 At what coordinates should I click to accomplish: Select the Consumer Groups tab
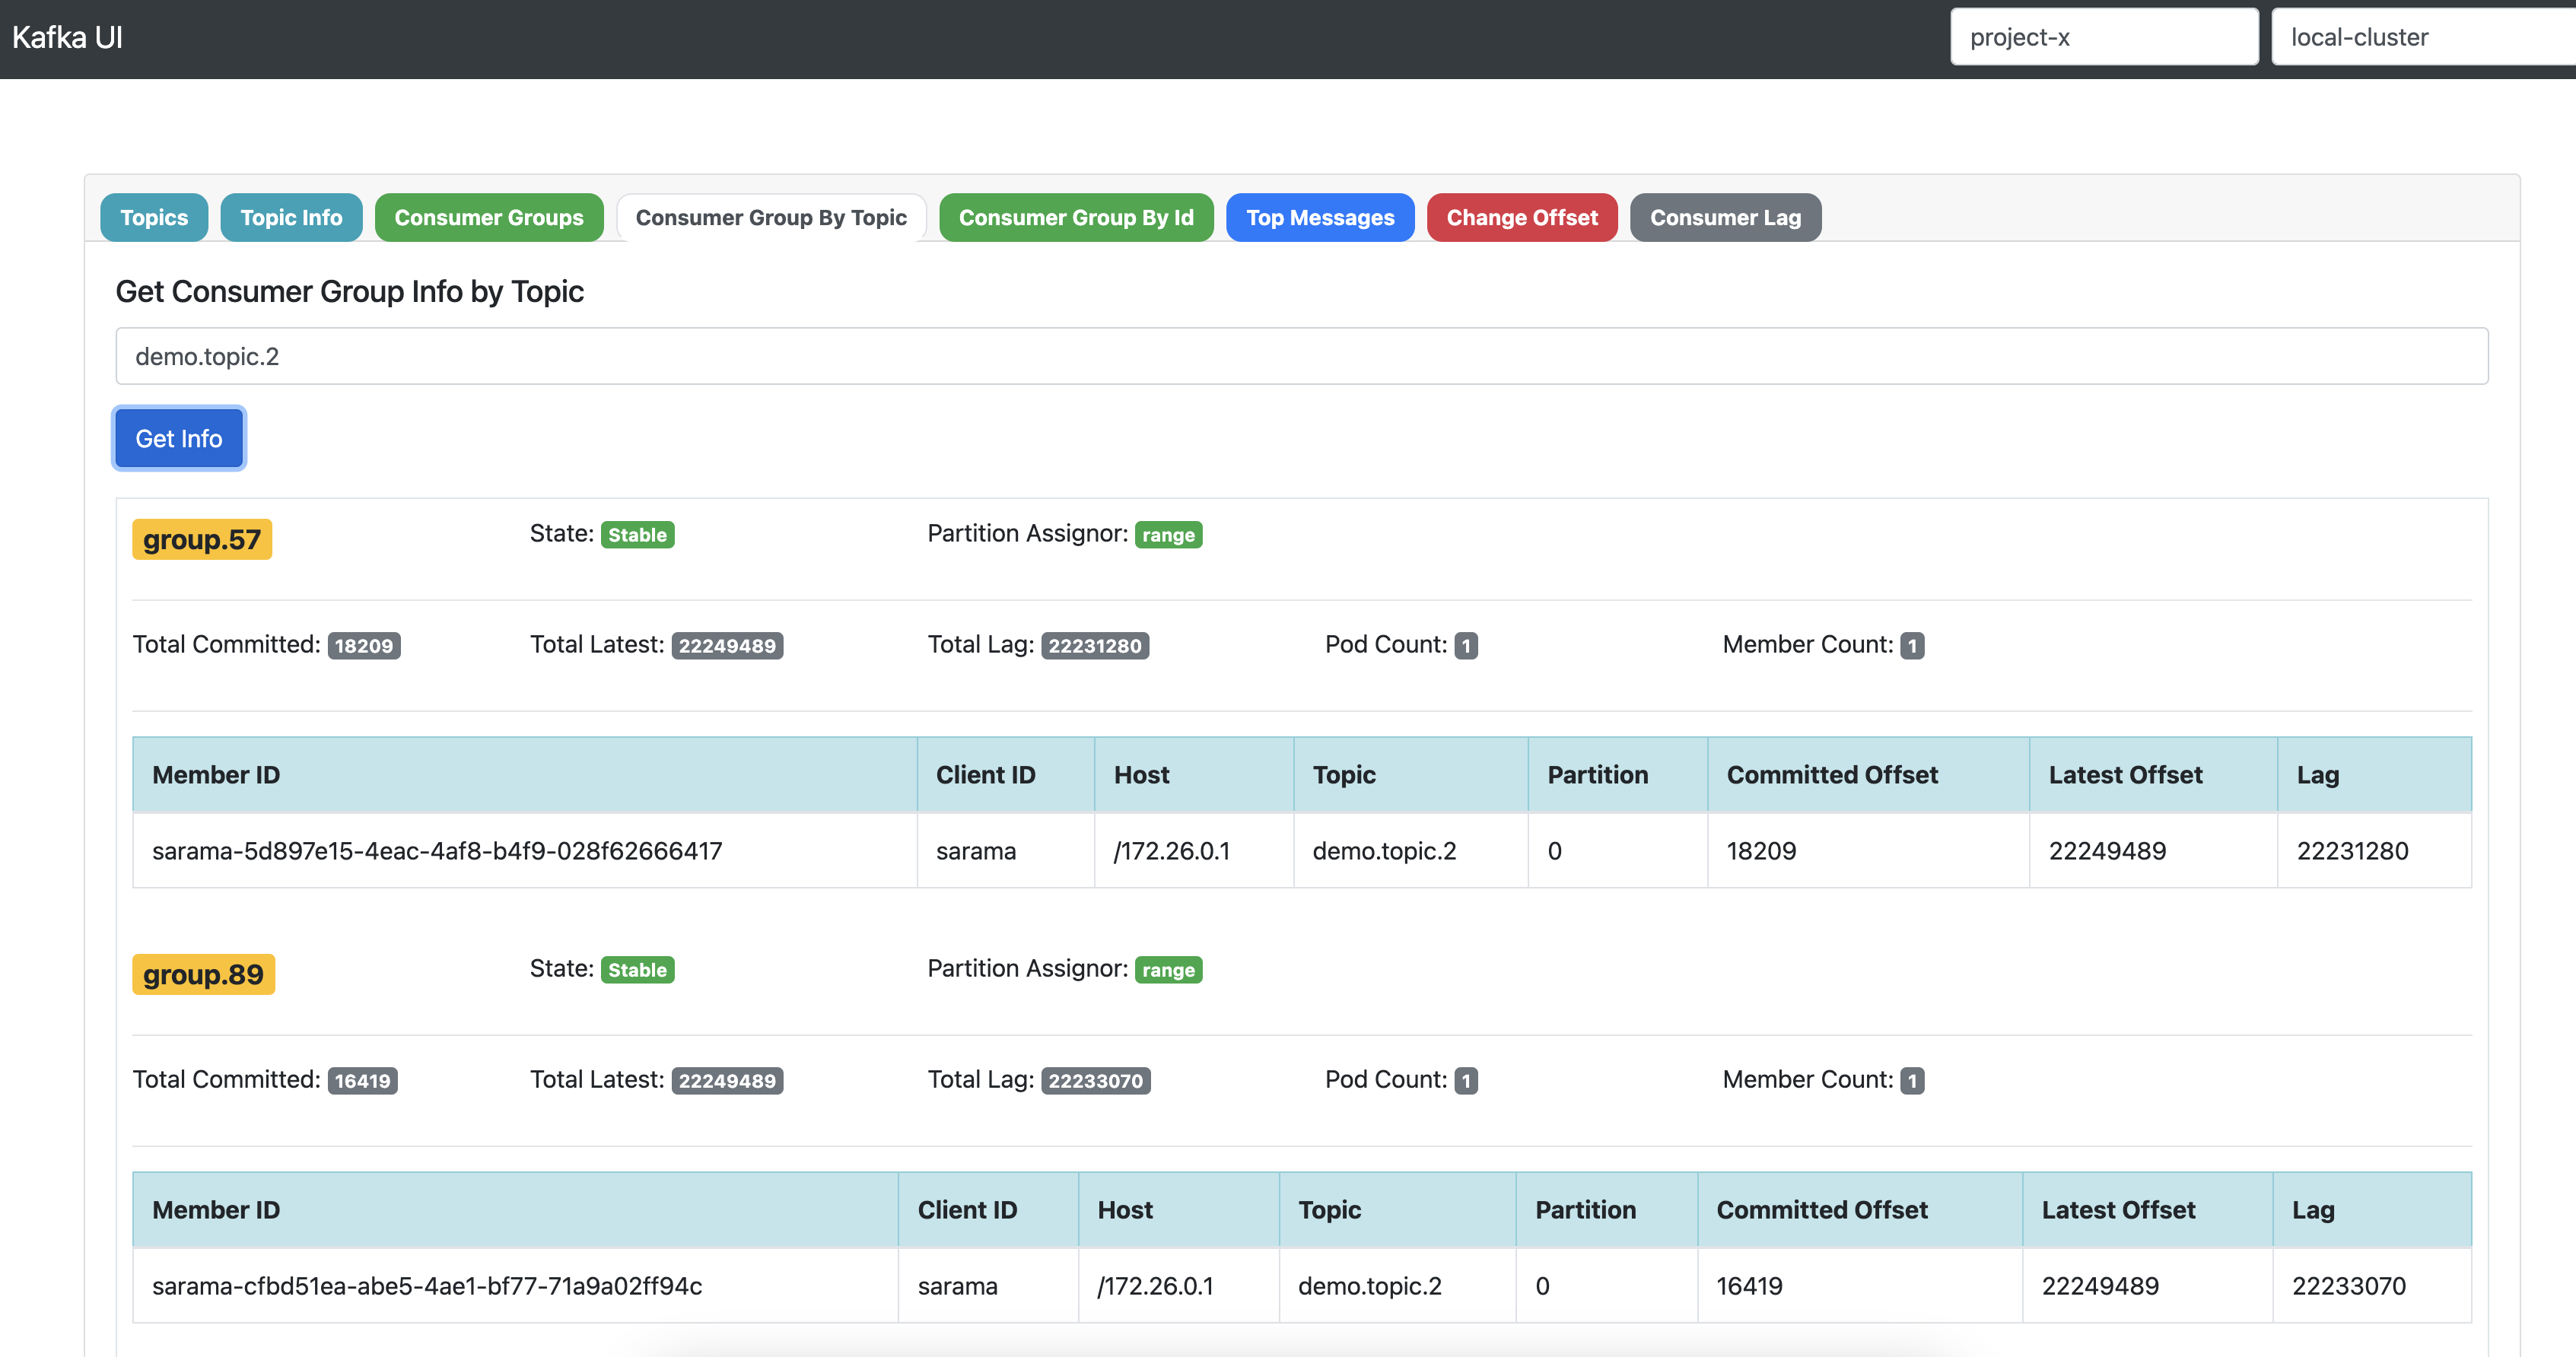click(x=489, y=216)
